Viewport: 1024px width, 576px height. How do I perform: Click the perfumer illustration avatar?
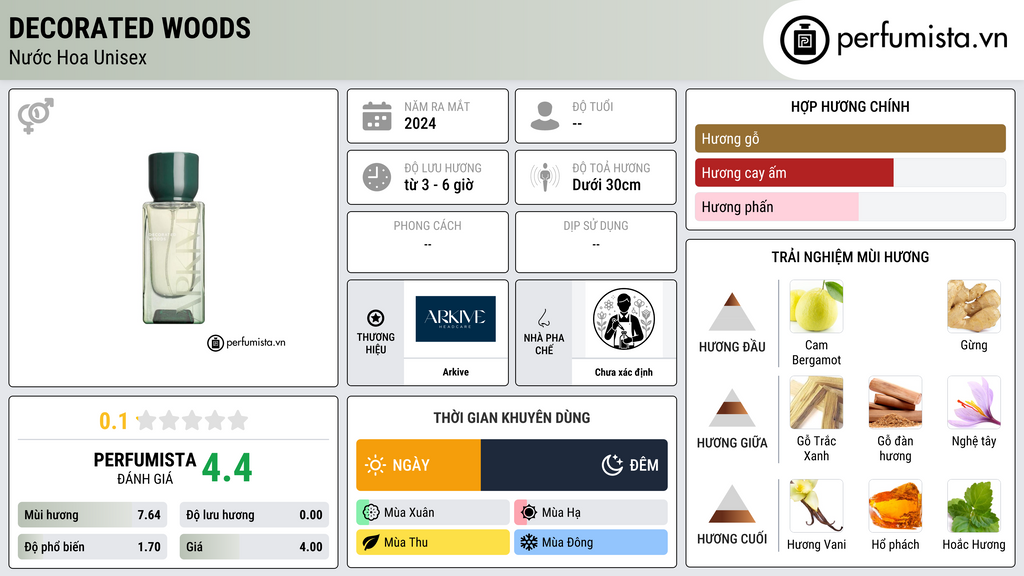624,319
